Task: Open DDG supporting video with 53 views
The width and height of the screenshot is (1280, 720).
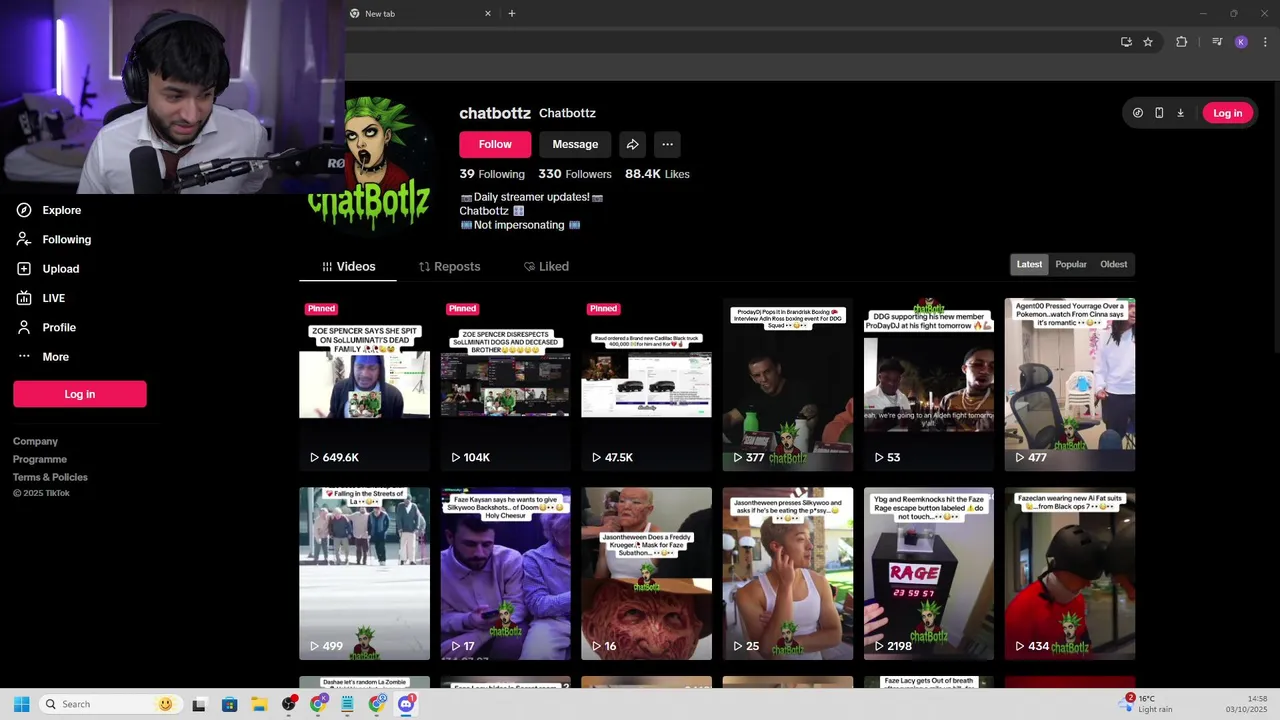Action: click(928, 384)
